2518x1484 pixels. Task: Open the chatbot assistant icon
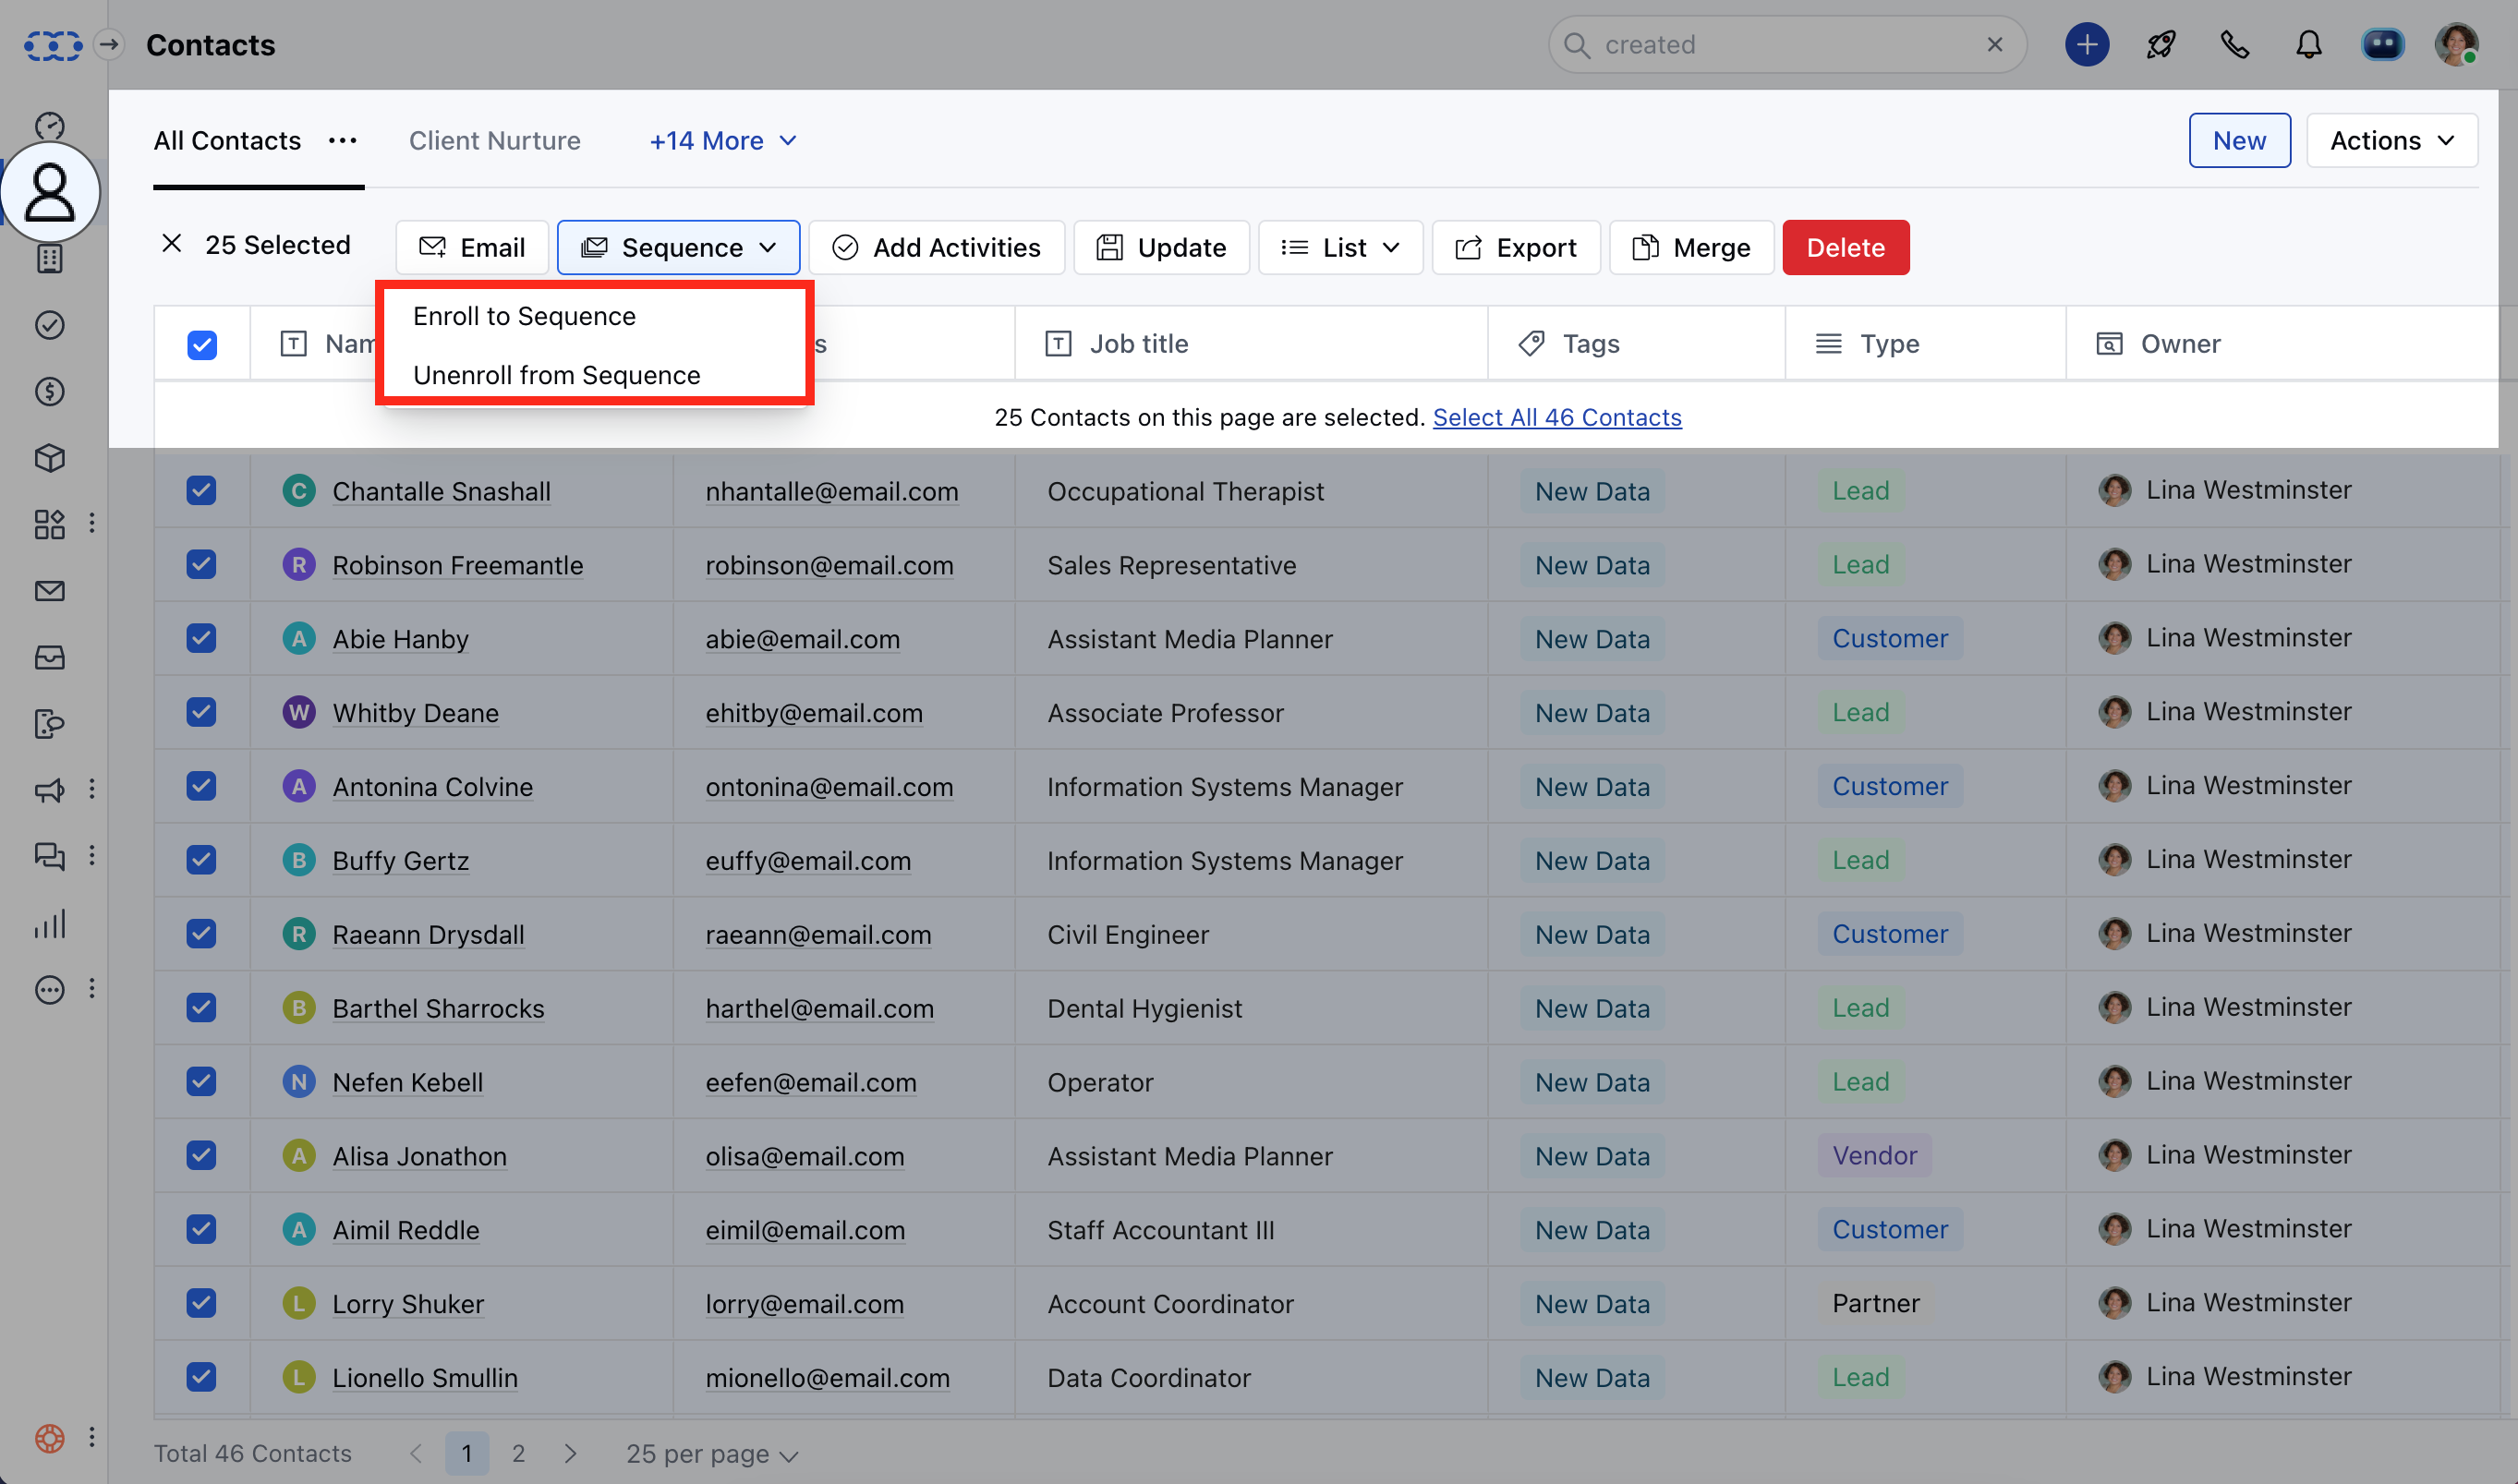[2382, 45]
